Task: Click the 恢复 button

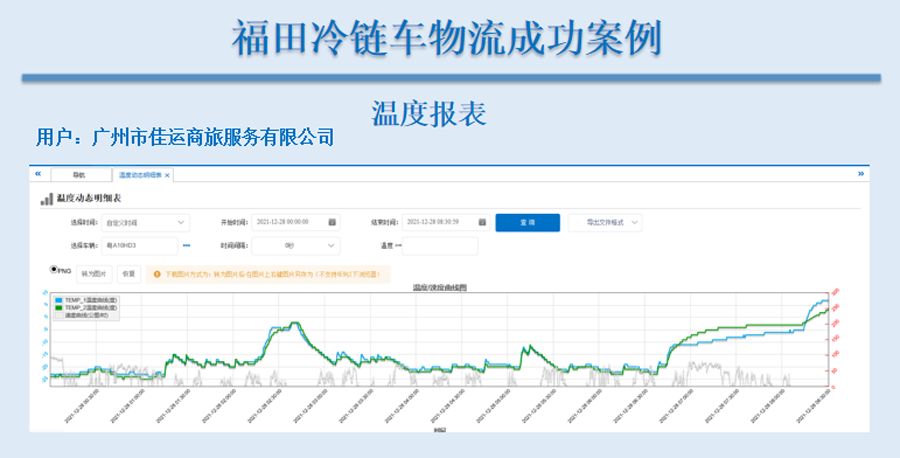Action: coord(129,274)
